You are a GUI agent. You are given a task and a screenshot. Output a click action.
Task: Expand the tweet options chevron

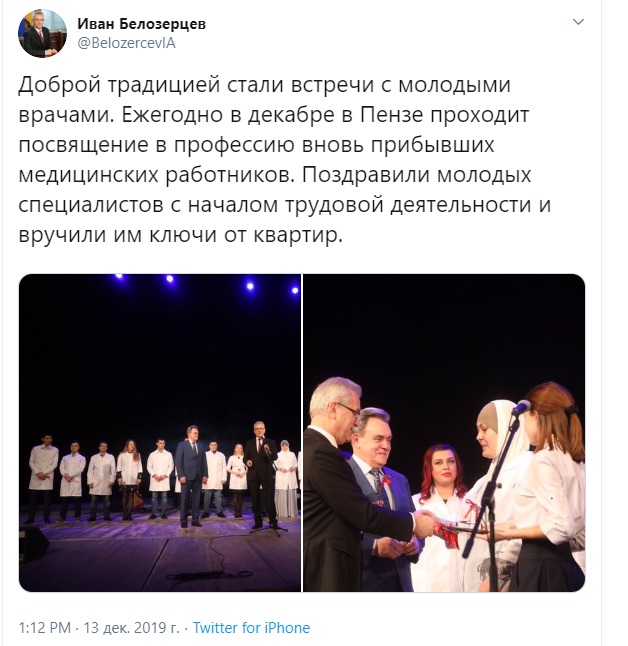click(x=579, y=22)
